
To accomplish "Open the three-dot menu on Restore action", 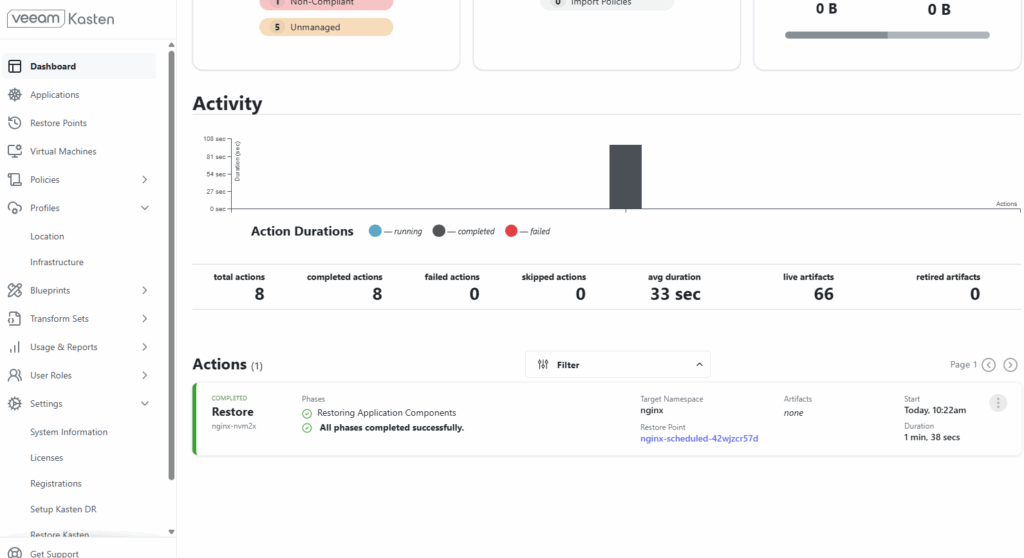I will 997,403.
